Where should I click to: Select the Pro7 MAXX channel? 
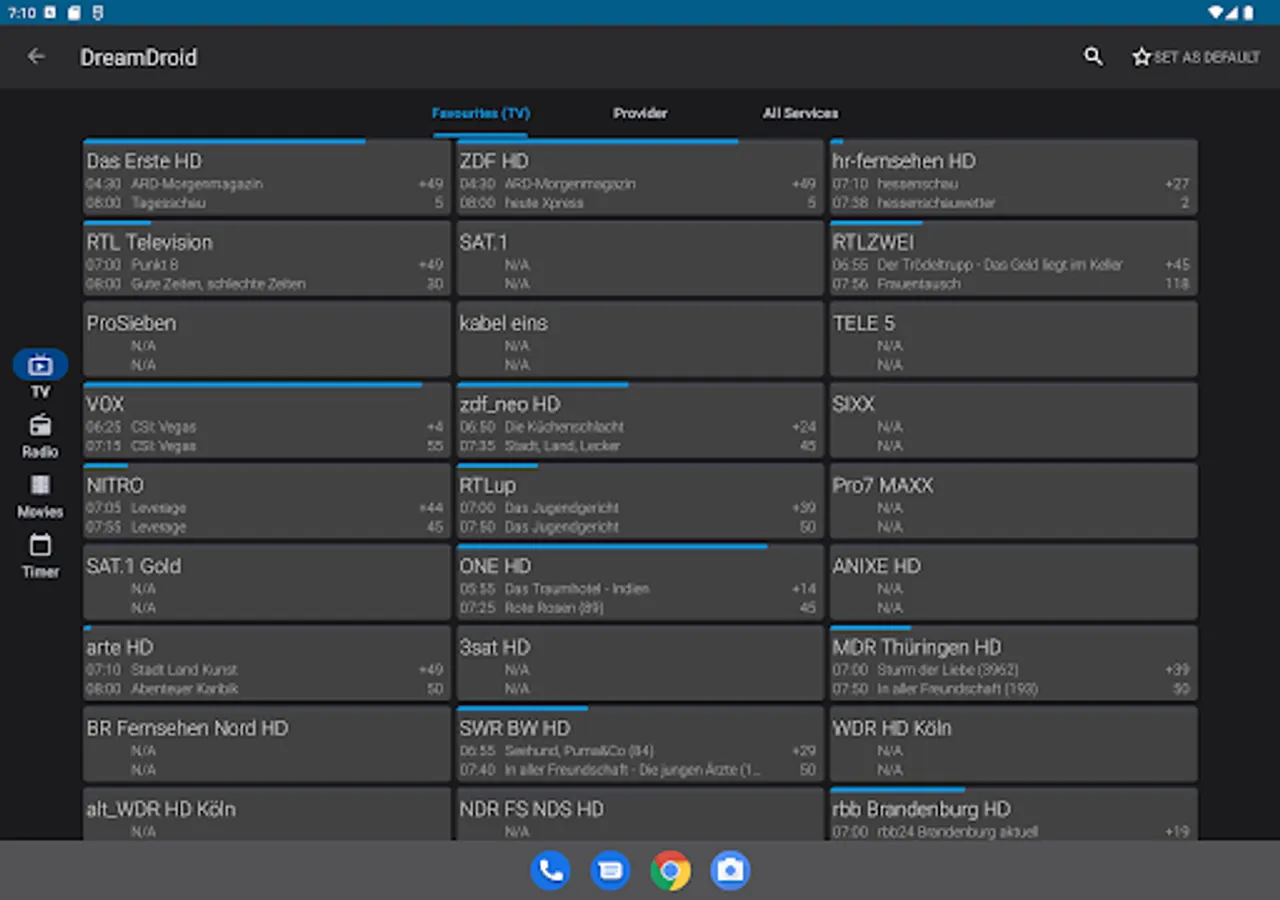1013,501
